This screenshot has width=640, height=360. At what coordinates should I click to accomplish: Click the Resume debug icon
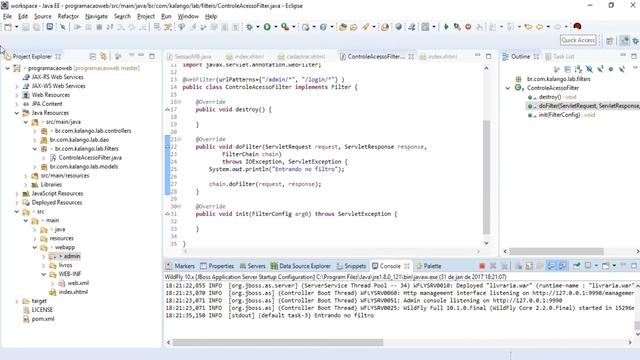77,27
